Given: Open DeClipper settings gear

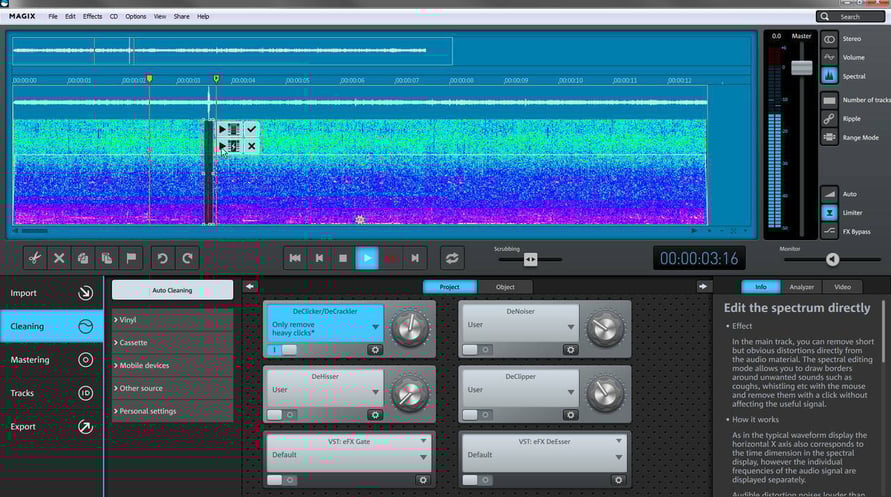Looking at the screenshot, I should (x=571, y=415).
